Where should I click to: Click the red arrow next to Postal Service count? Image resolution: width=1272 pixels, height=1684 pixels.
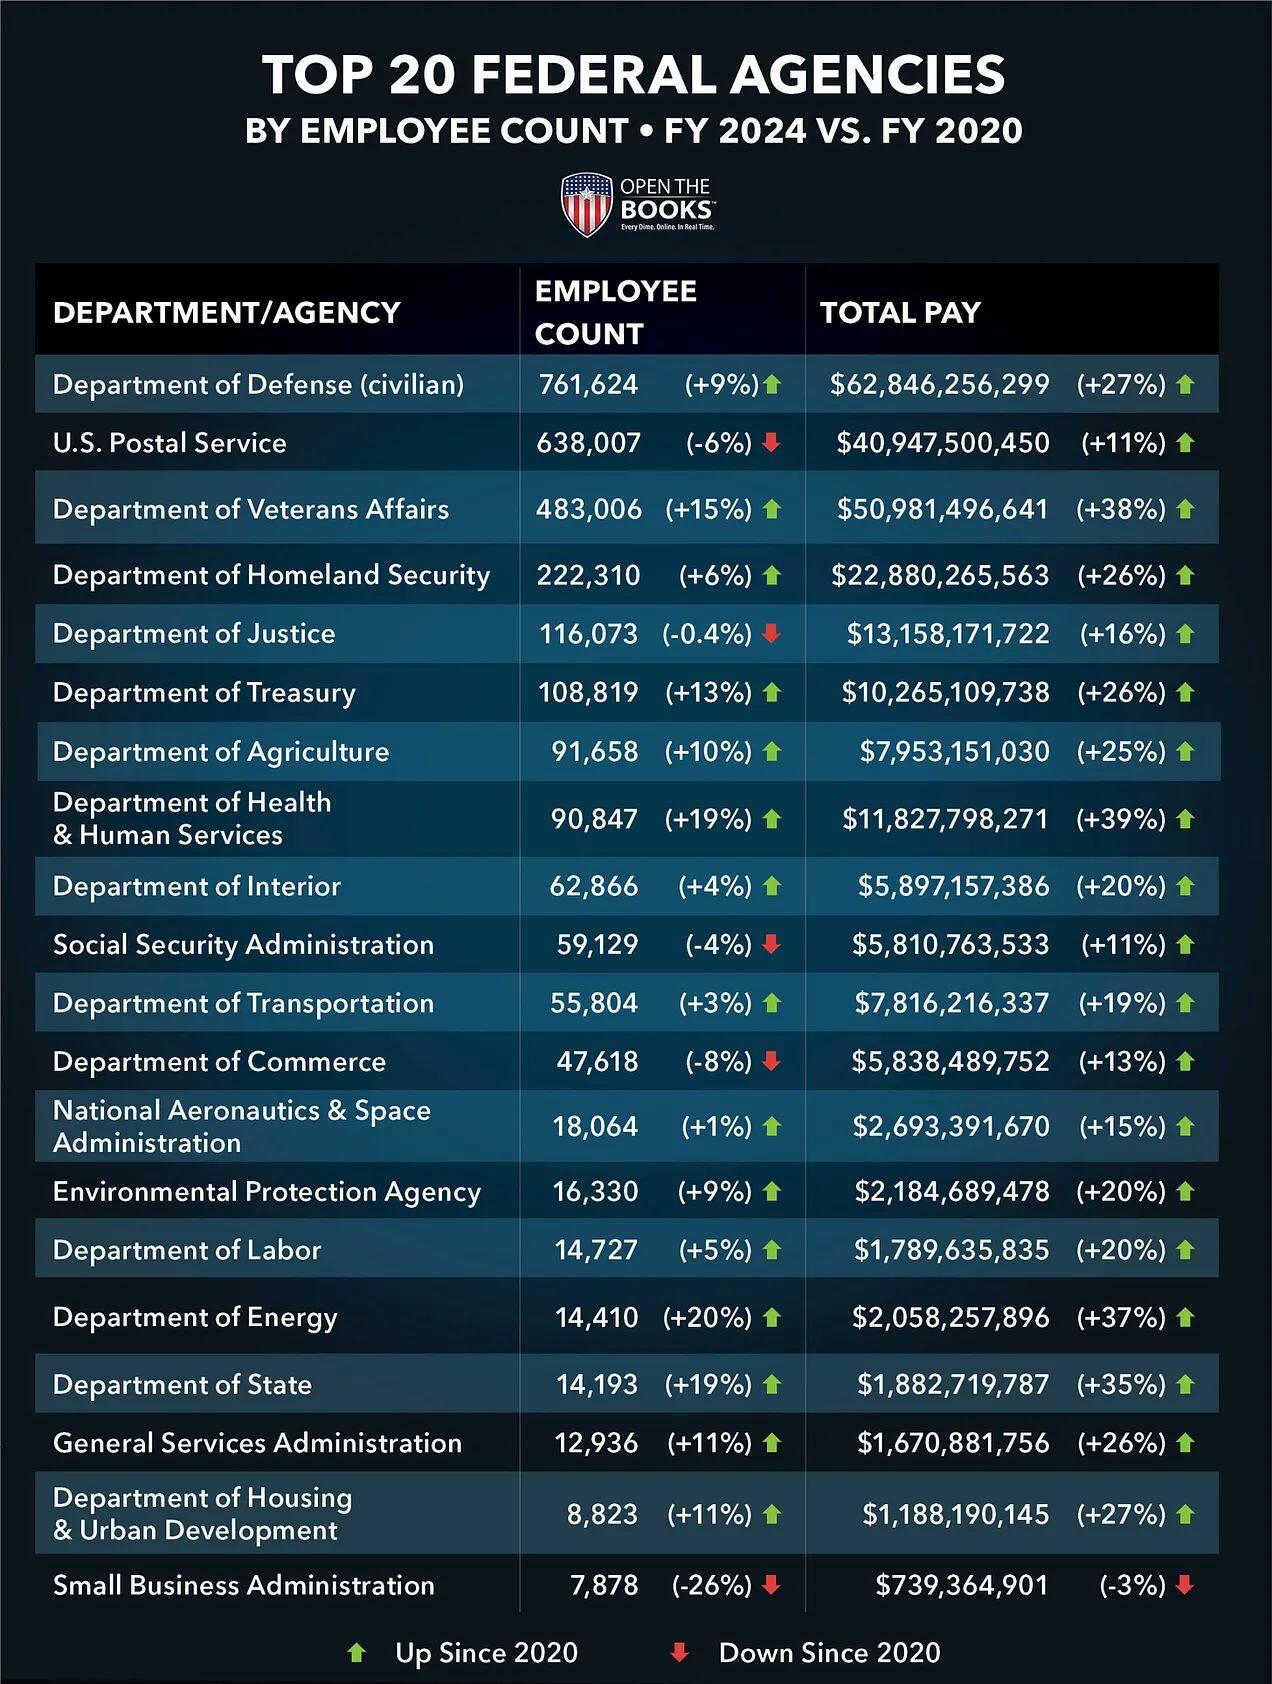pyautogui.click(x=771, y=443)
